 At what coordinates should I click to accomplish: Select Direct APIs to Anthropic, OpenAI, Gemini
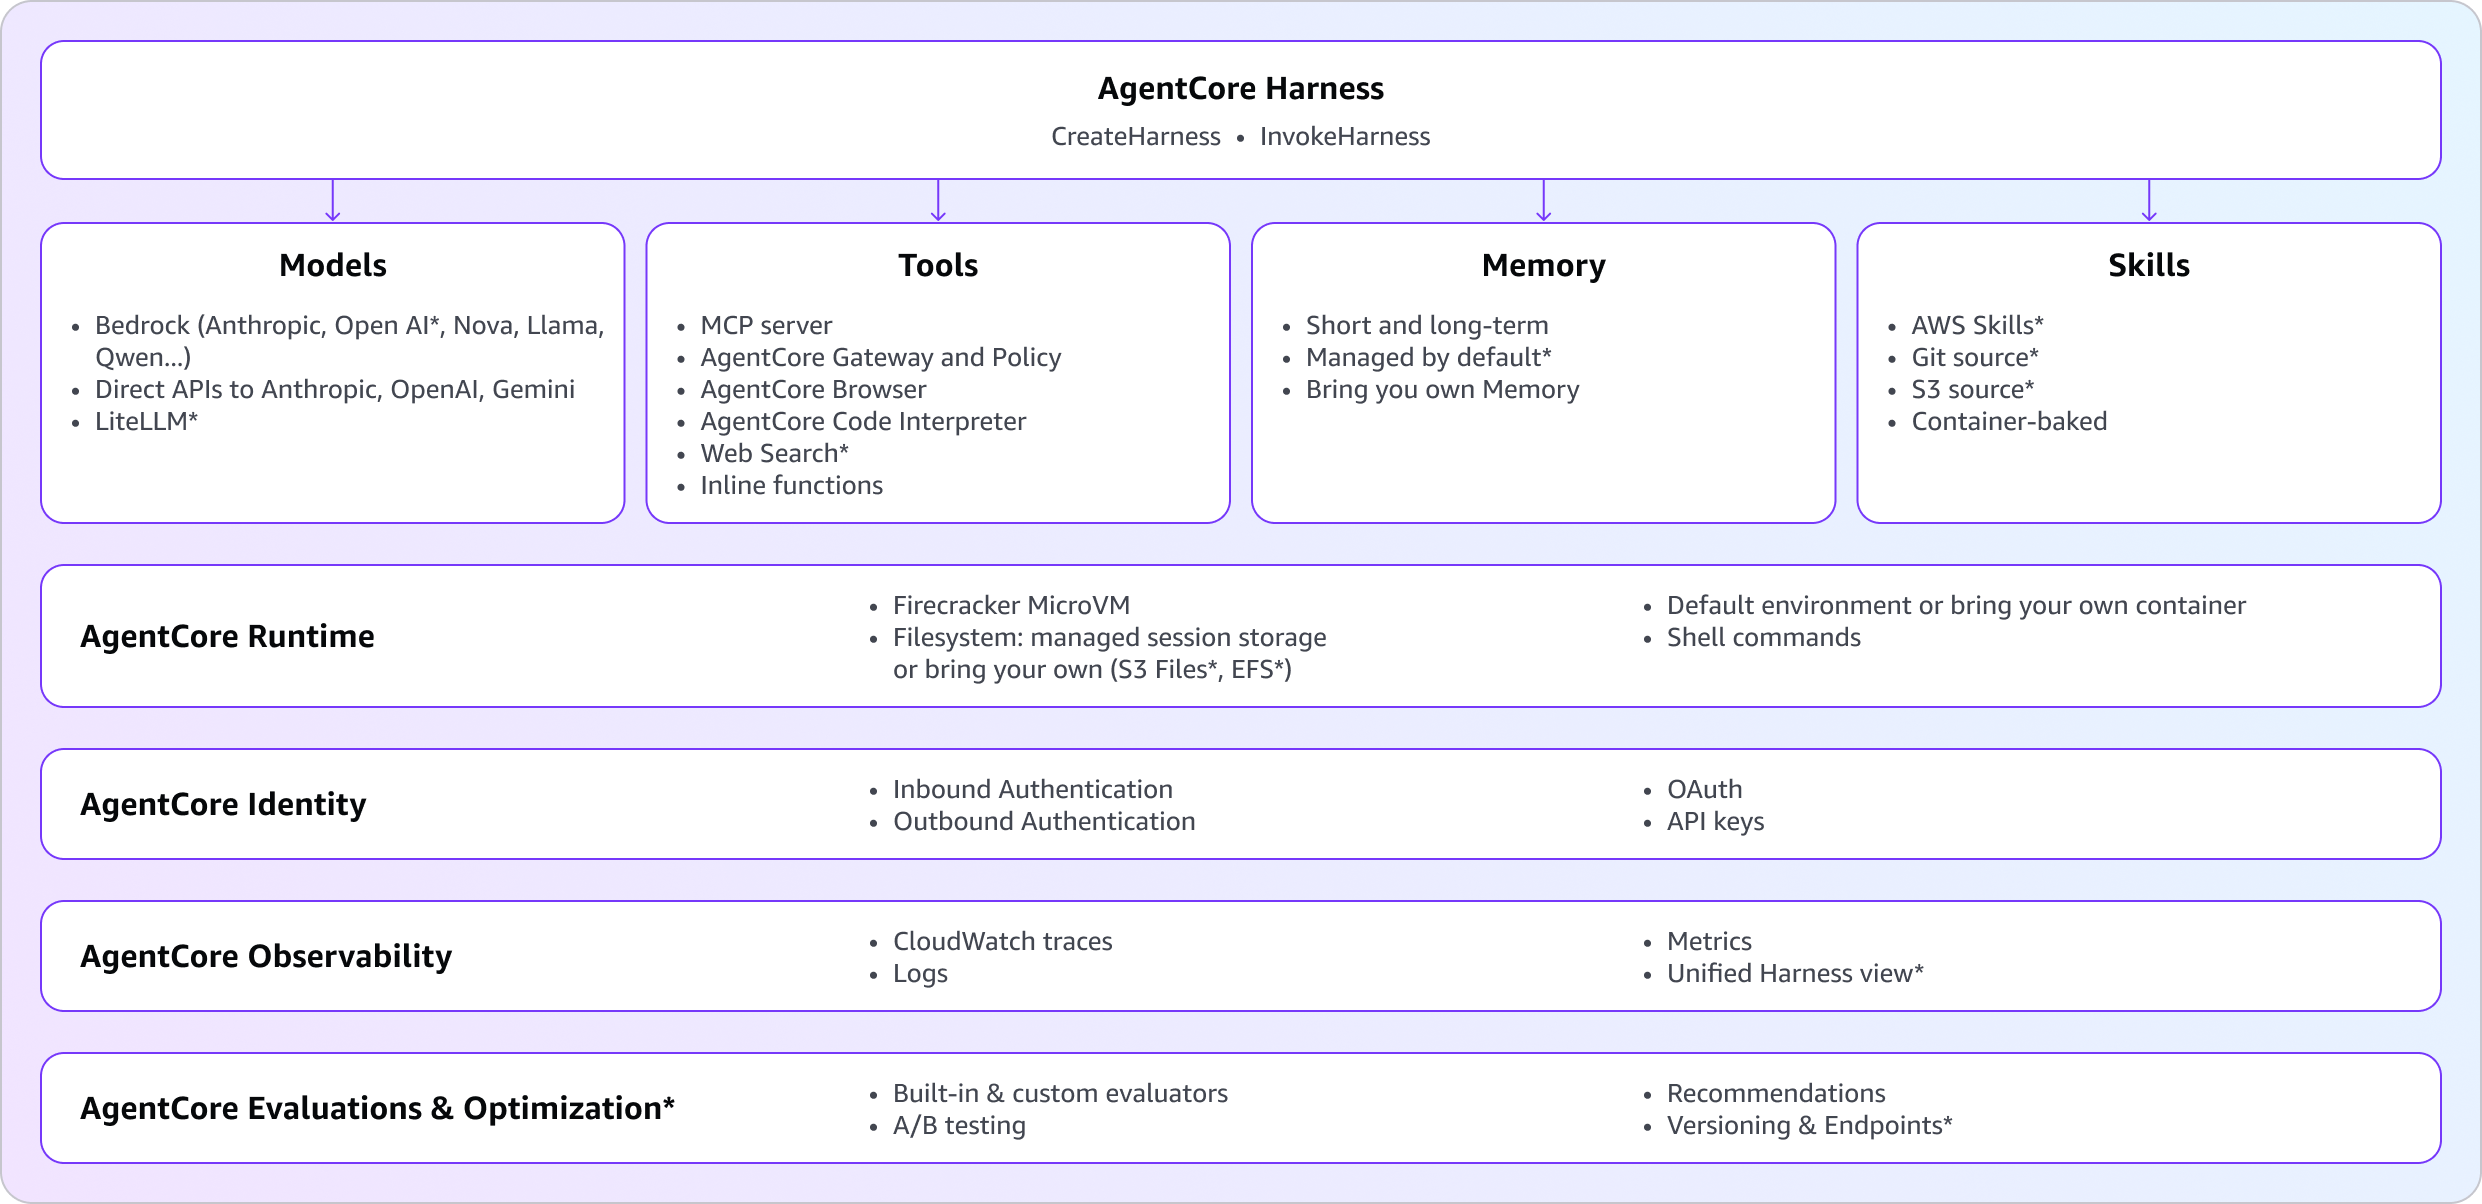(335, 389)
